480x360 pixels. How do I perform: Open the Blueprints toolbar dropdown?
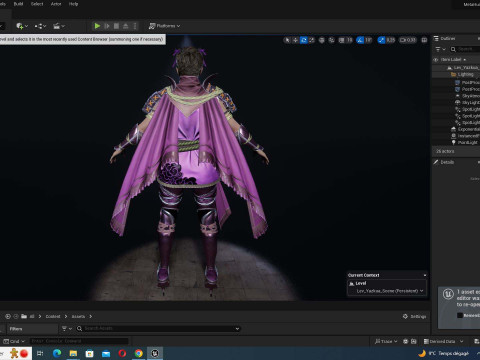pyautogui.click(x=40, y=26)
